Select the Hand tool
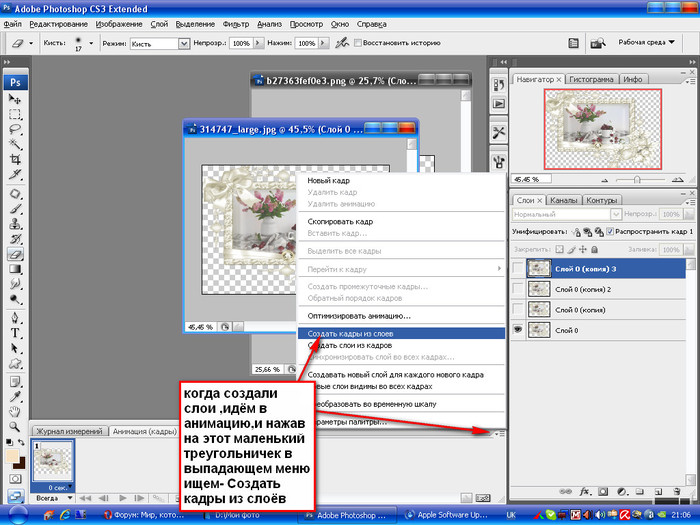Image resolution: width=700 pixels, height=525 pixels. (15, 412)
